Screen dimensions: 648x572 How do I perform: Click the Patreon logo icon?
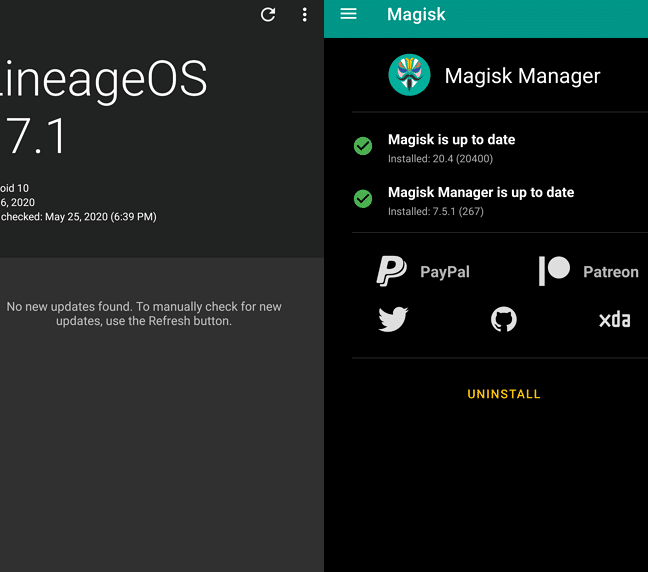coord(554,271)
